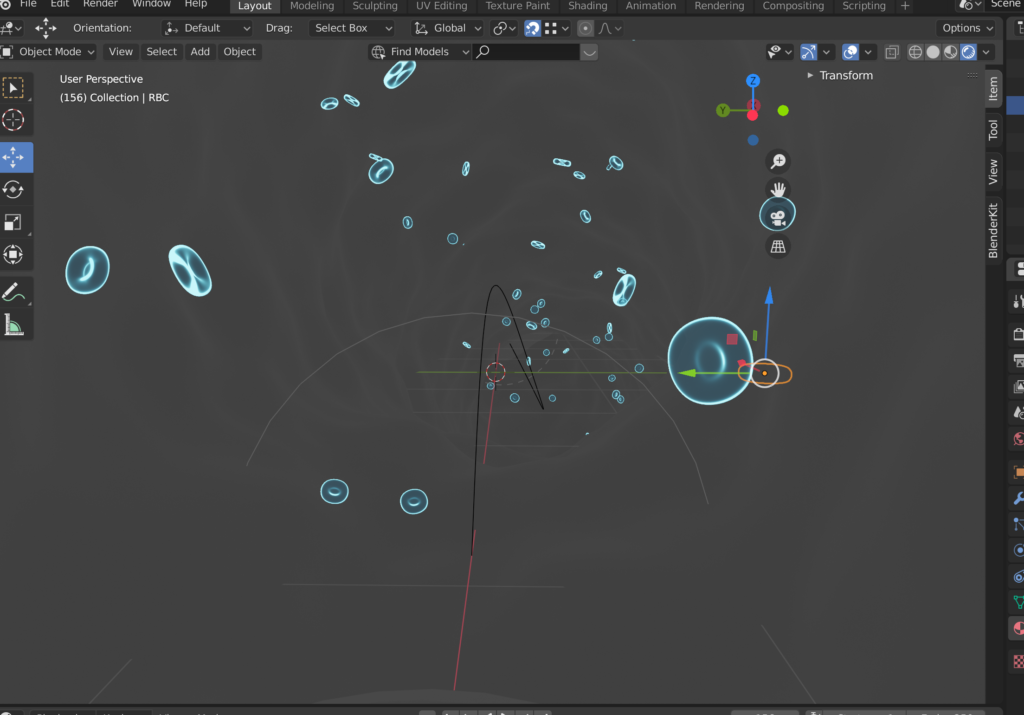Select the Scale tool

[x=13, y=222]
